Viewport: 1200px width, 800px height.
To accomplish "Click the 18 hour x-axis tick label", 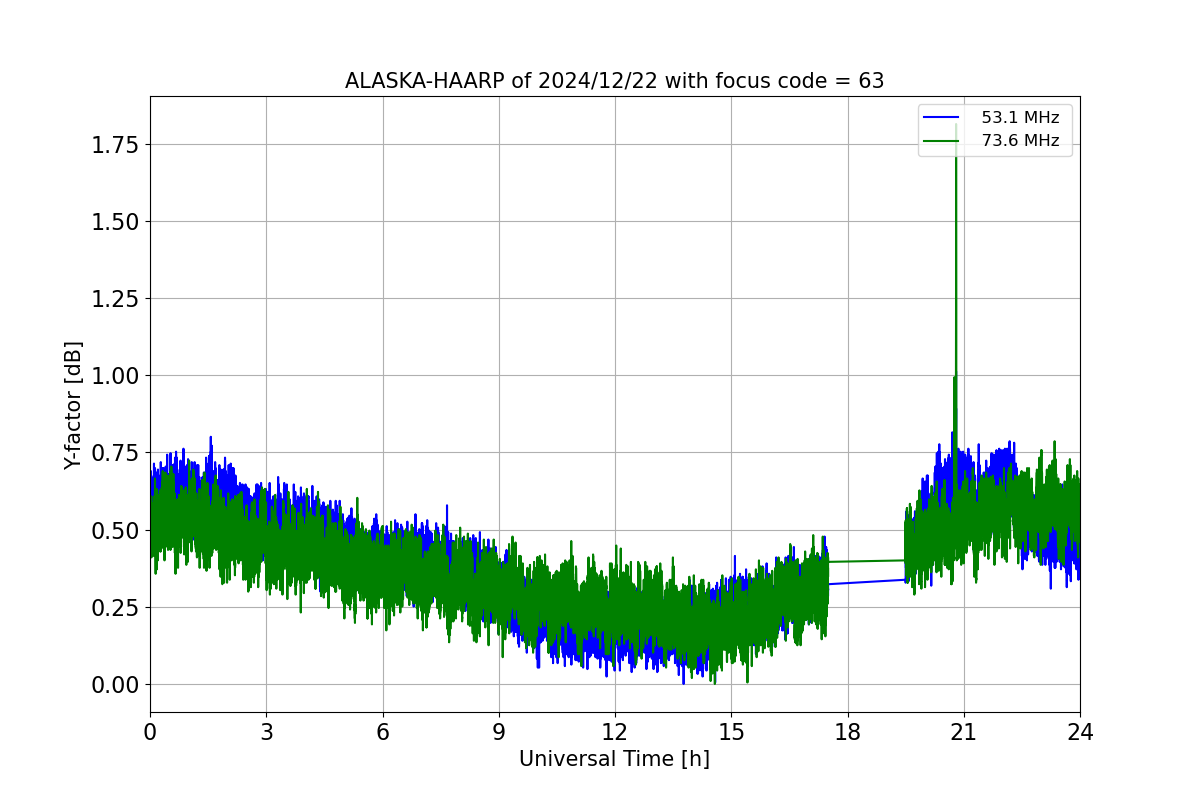I will point(848,732).
